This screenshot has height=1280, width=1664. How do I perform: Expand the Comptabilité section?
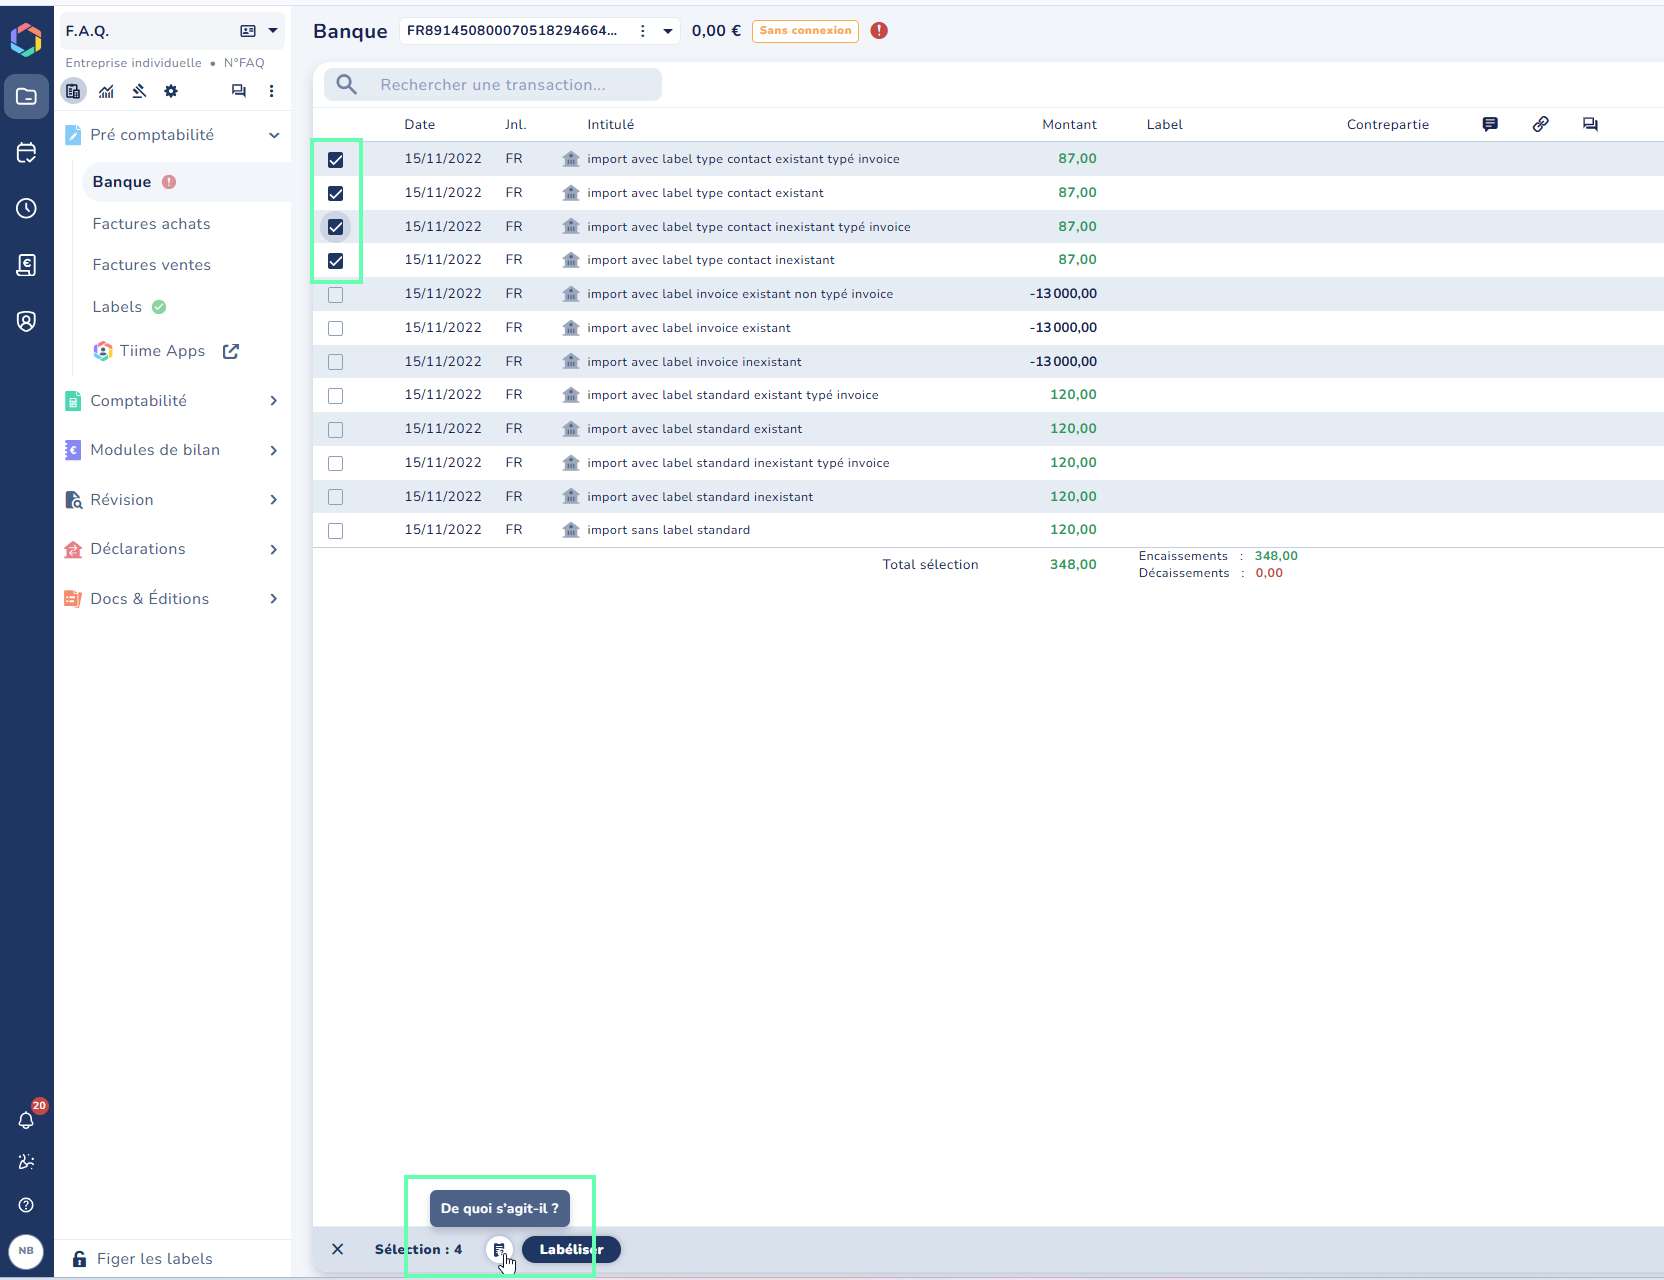[x=274, y=401]
